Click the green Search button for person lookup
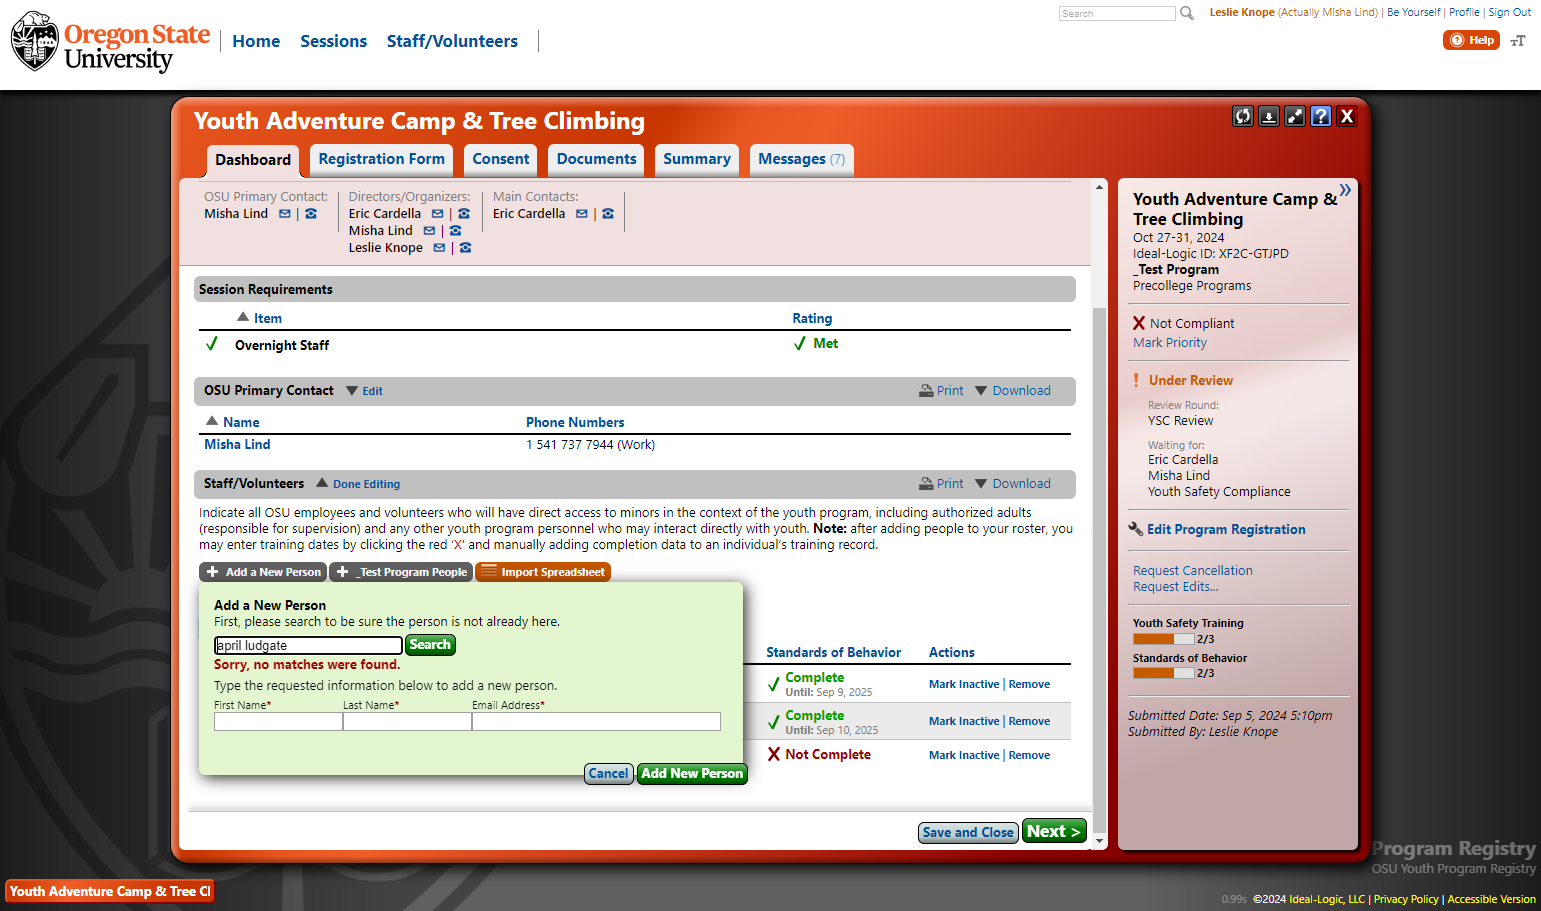1541x911 pixels. pyautogui.click(x=430, y=645)
